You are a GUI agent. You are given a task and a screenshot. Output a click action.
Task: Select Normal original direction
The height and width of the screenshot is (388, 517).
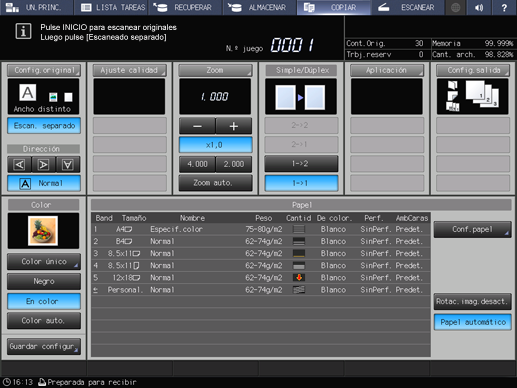[x=44, y=183]
